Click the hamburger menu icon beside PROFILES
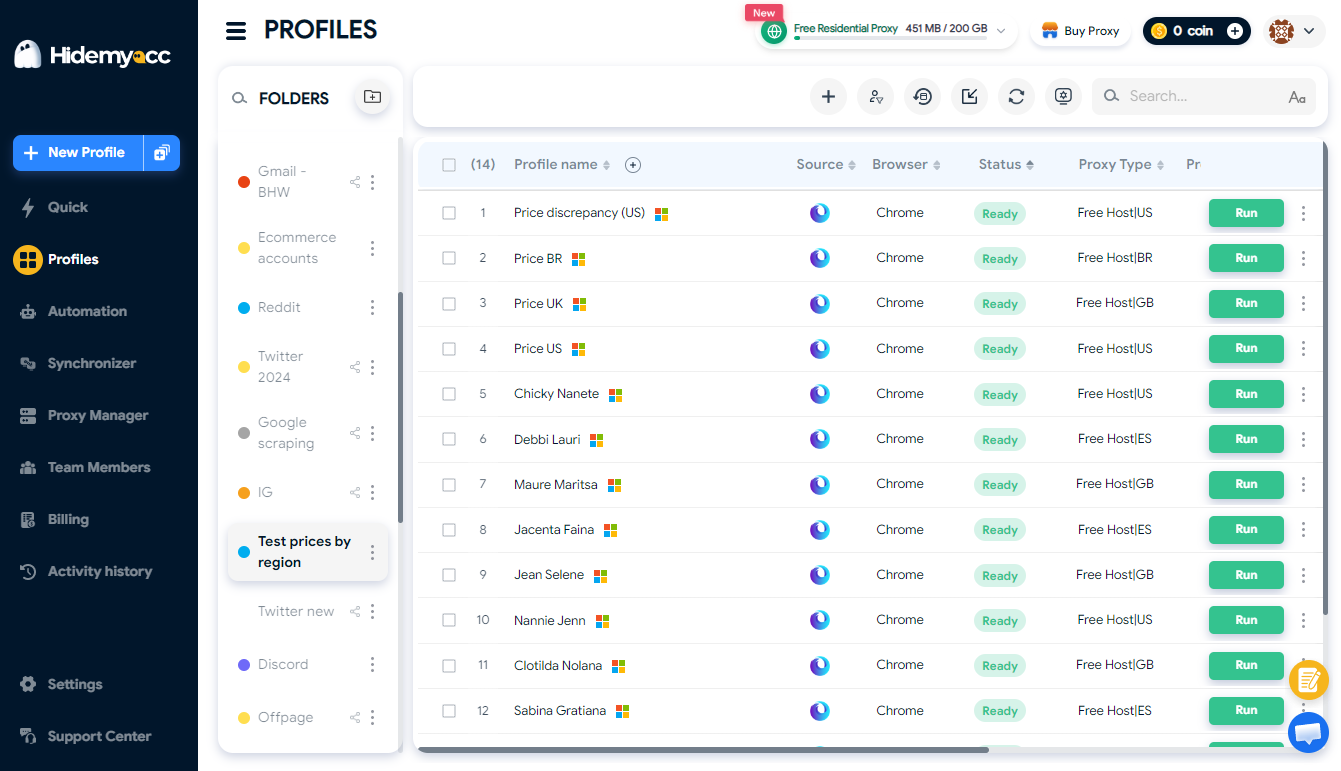1341x771 pixels. click(x=236, y=31)
